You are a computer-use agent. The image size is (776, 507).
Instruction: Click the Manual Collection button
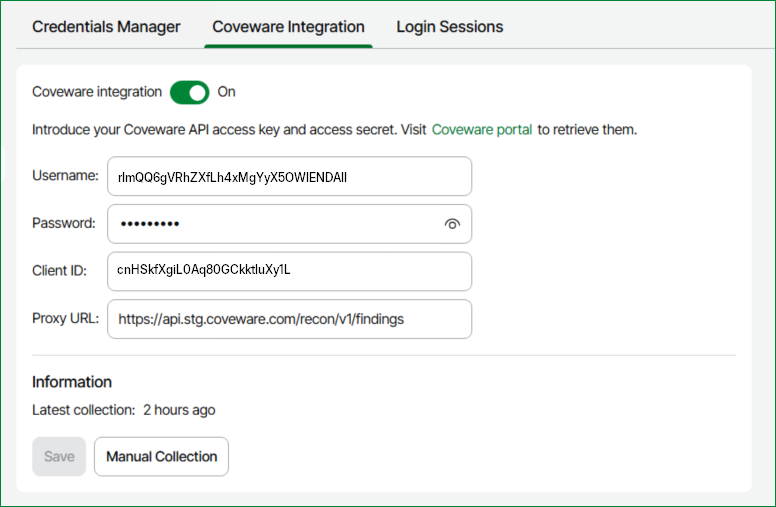pyautogui.click(x=161, y=456)
